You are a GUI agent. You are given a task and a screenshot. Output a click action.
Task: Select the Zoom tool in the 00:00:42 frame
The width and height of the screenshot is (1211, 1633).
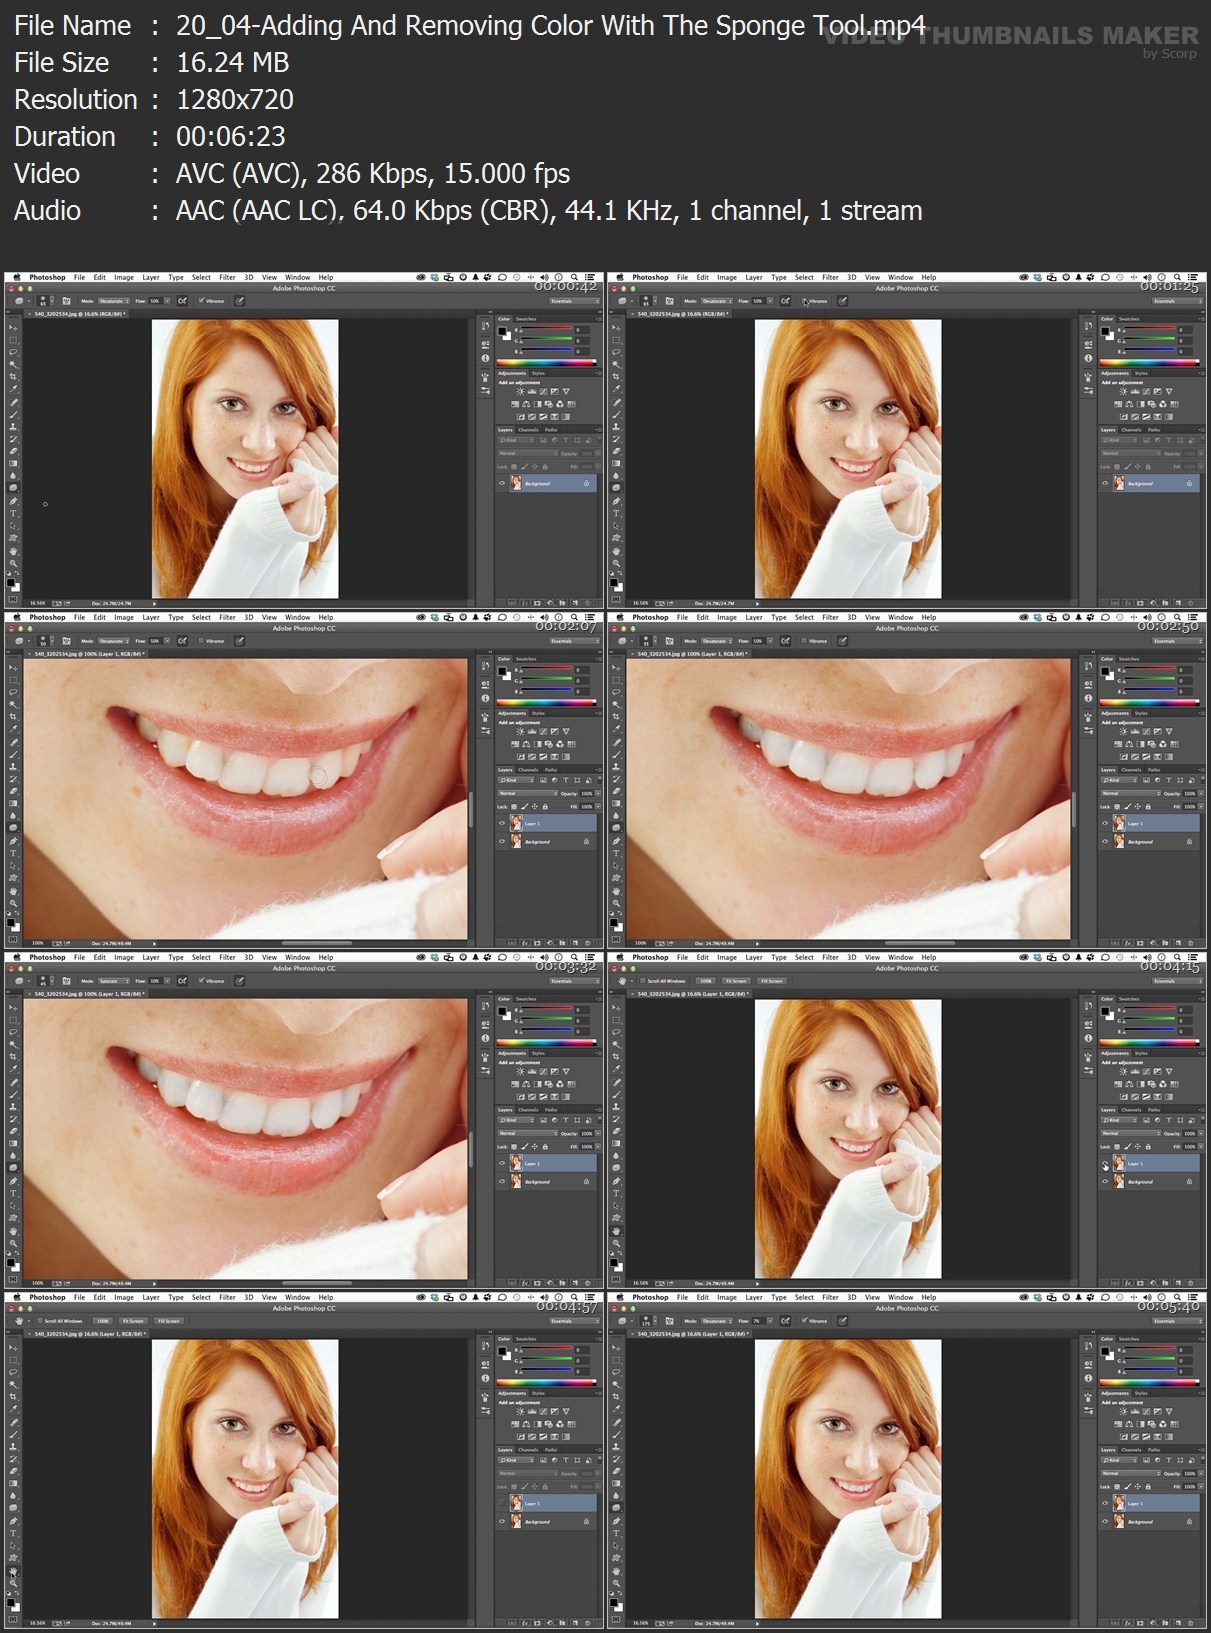[13, 563]
